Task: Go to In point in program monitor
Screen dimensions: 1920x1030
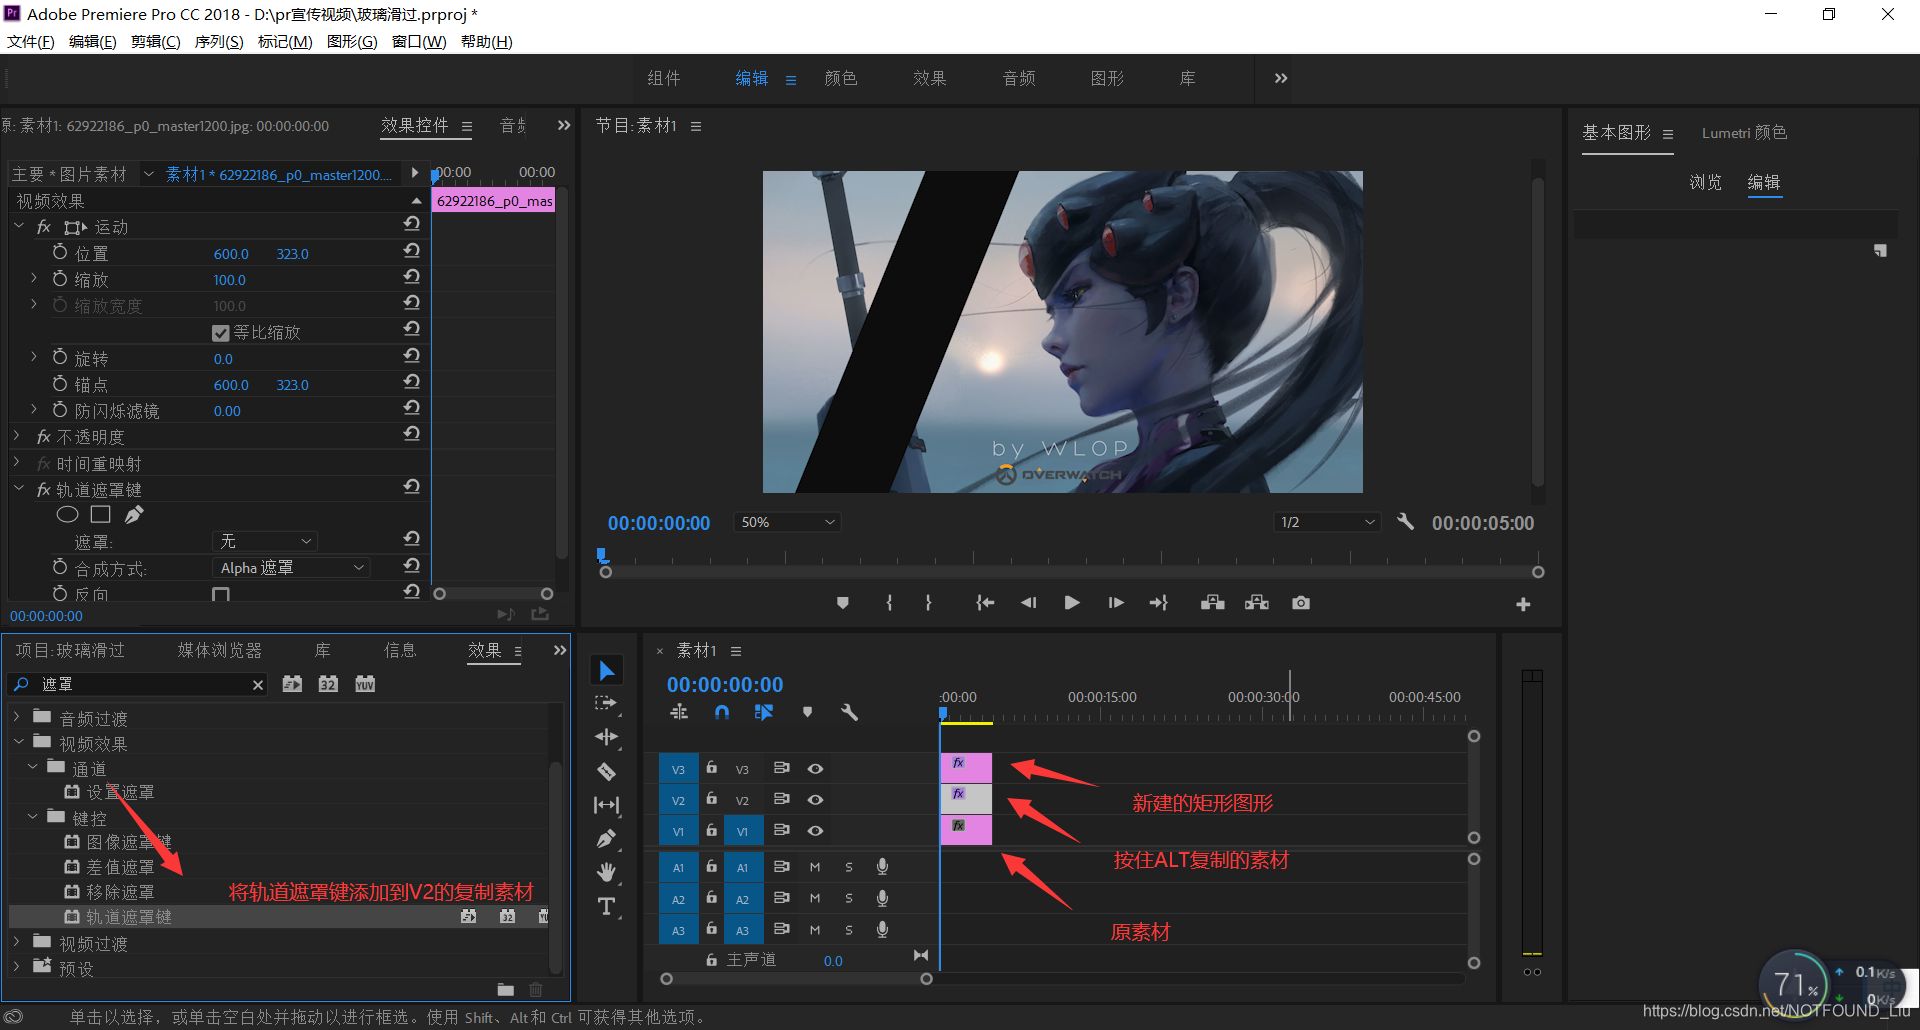Action: pyautogui.click(x=985, y=603)
